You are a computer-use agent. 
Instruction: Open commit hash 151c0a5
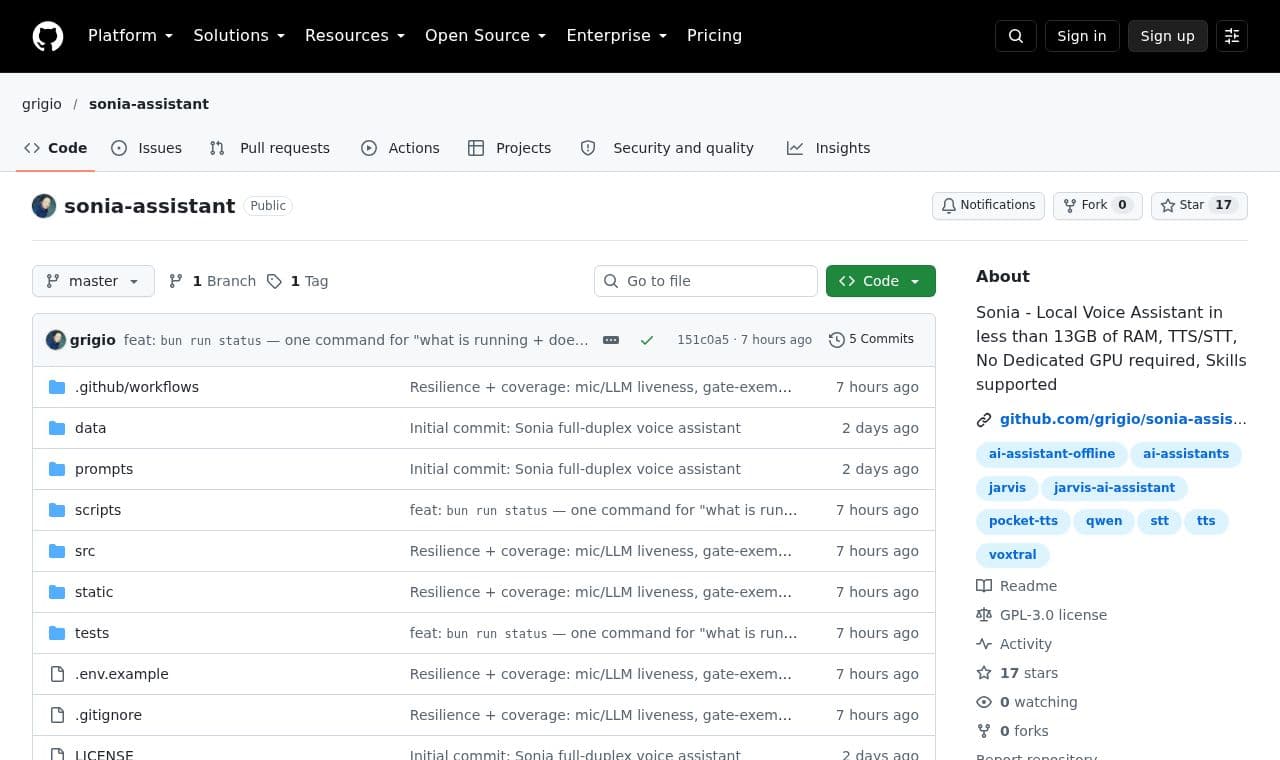703,340
